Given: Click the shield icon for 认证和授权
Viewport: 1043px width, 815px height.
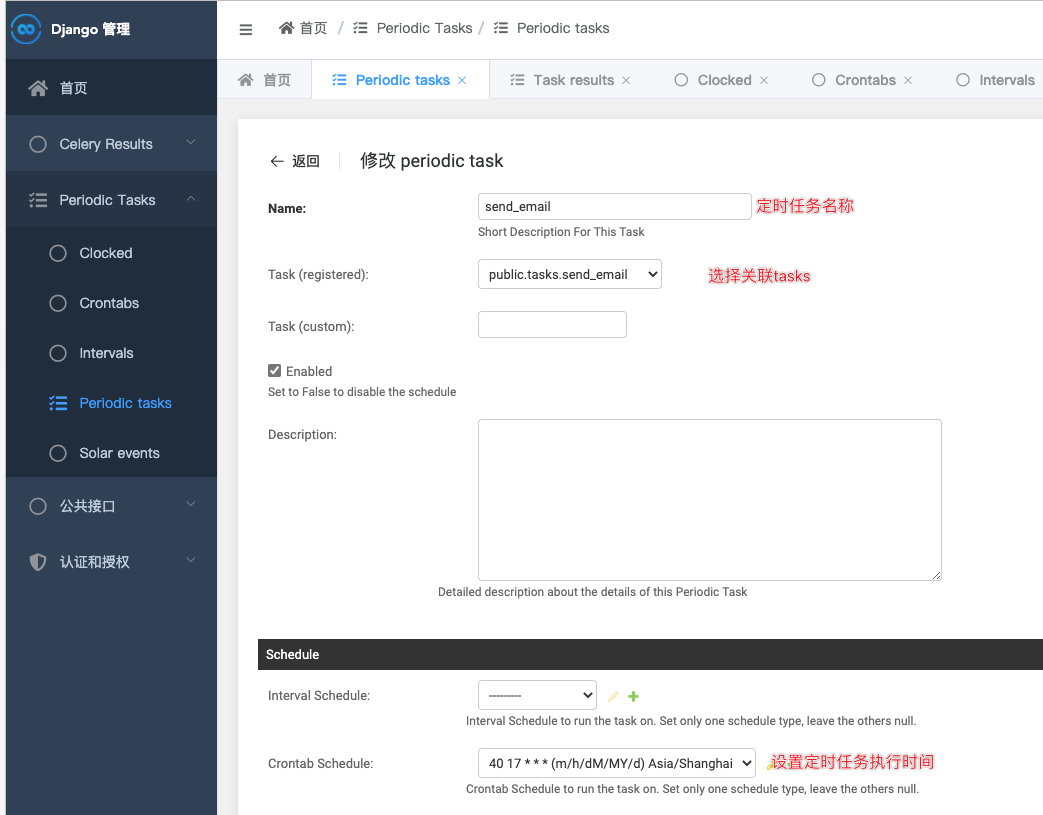Looking at the screenshot, I should tap(38, 562).
